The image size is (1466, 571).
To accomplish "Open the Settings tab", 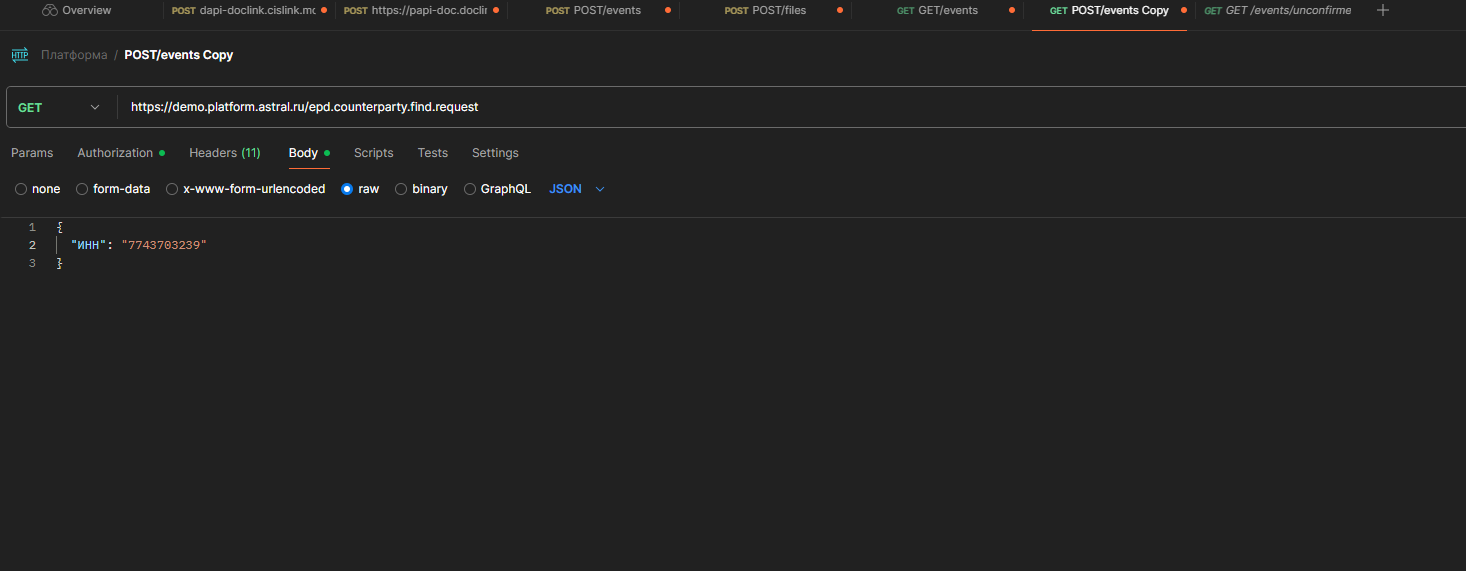I will [495, 153].
